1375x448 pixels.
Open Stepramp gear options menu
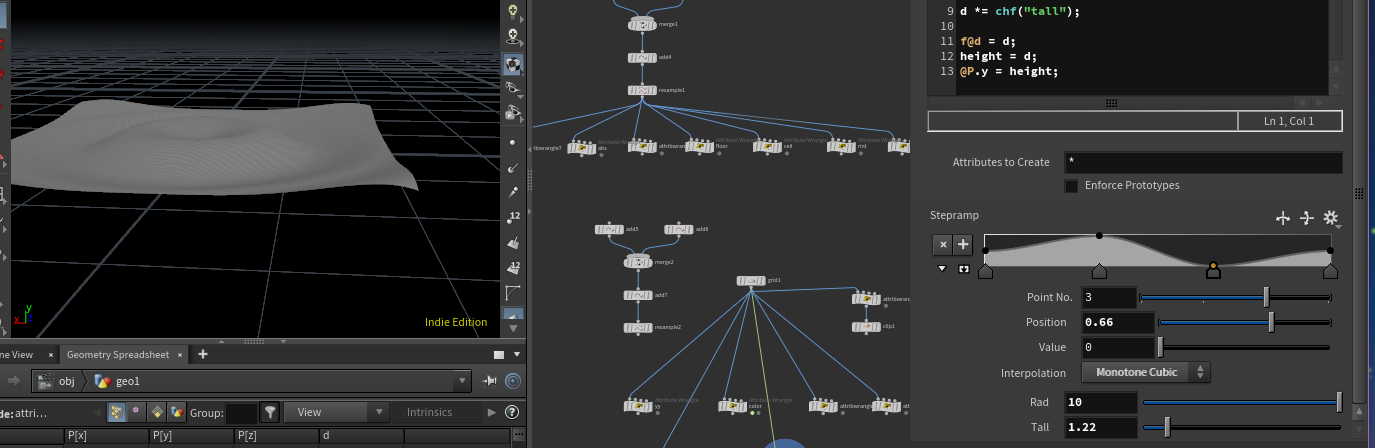[x=1331, y=218]
